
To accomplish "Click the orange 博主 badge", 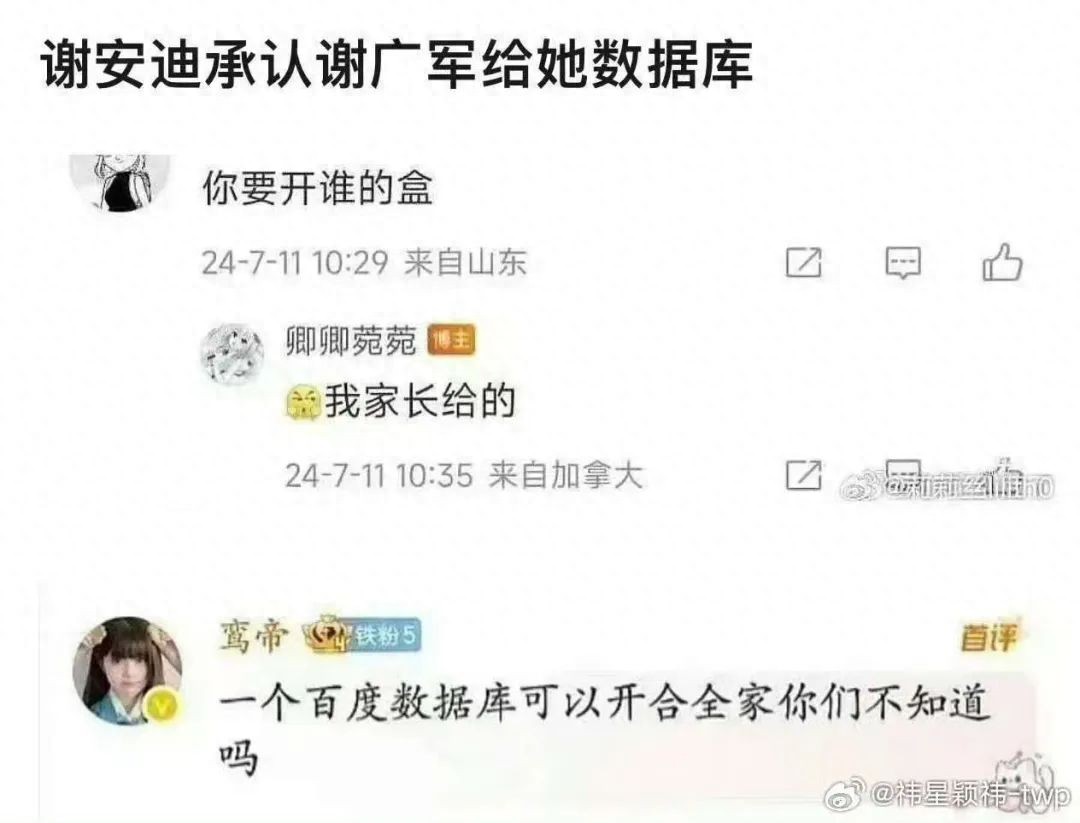I will click(452, 340).
